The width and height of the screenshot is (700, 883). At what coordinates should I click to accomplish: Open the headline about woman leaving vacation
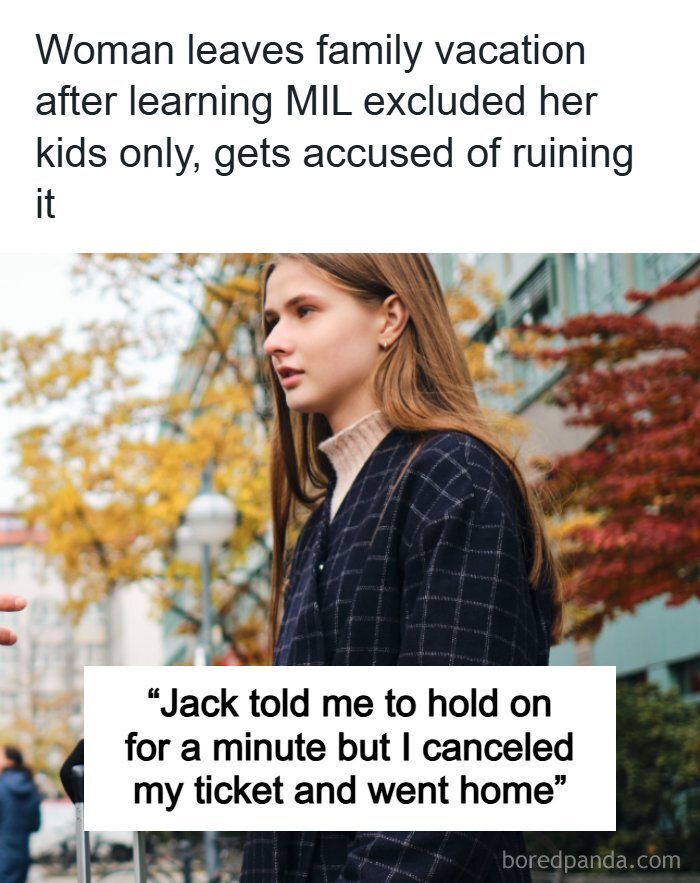click(335, 127)
